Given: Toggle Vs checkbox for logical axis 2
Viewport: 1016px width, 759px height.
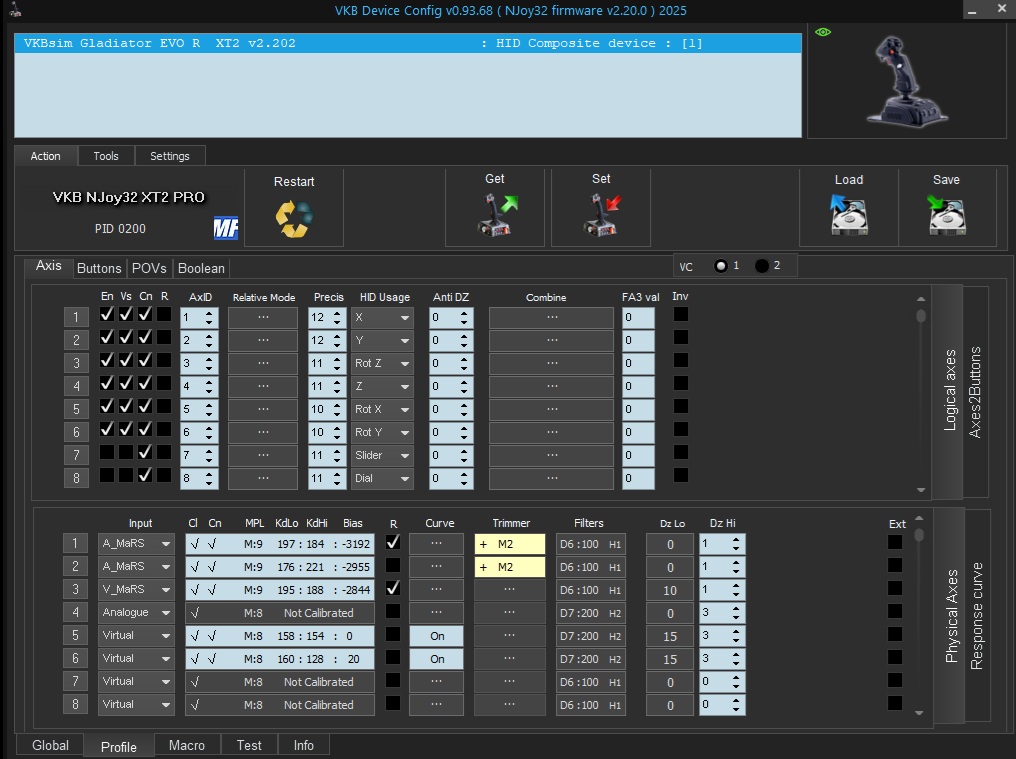Looking at the screenshot, I should coord(126,337).
